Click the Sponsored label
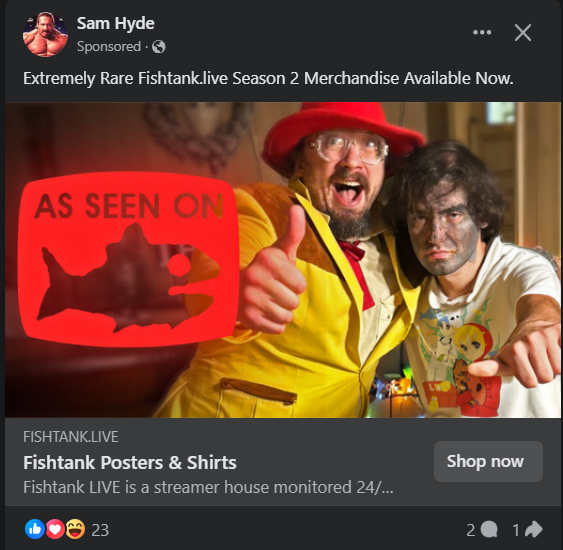 [x=109, y=46]
